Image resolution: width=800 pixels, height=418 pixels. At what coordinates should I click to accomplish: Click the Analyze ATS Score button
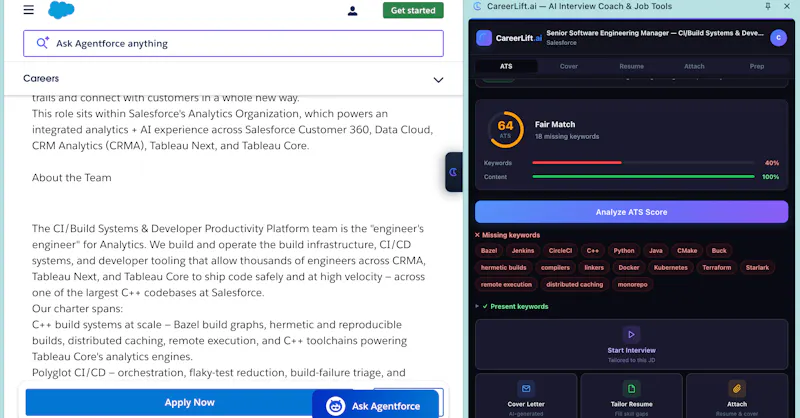click(x=632, y=212)
